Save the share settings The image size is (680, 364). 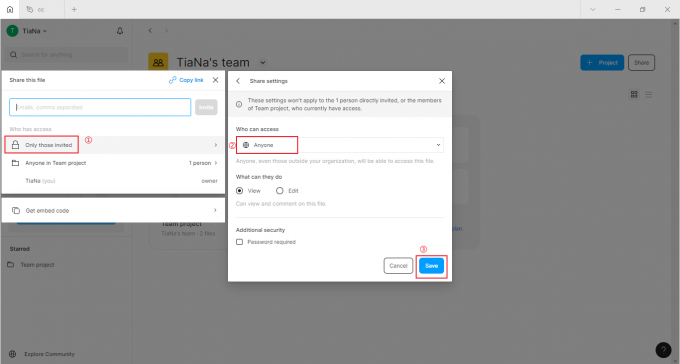432,266
